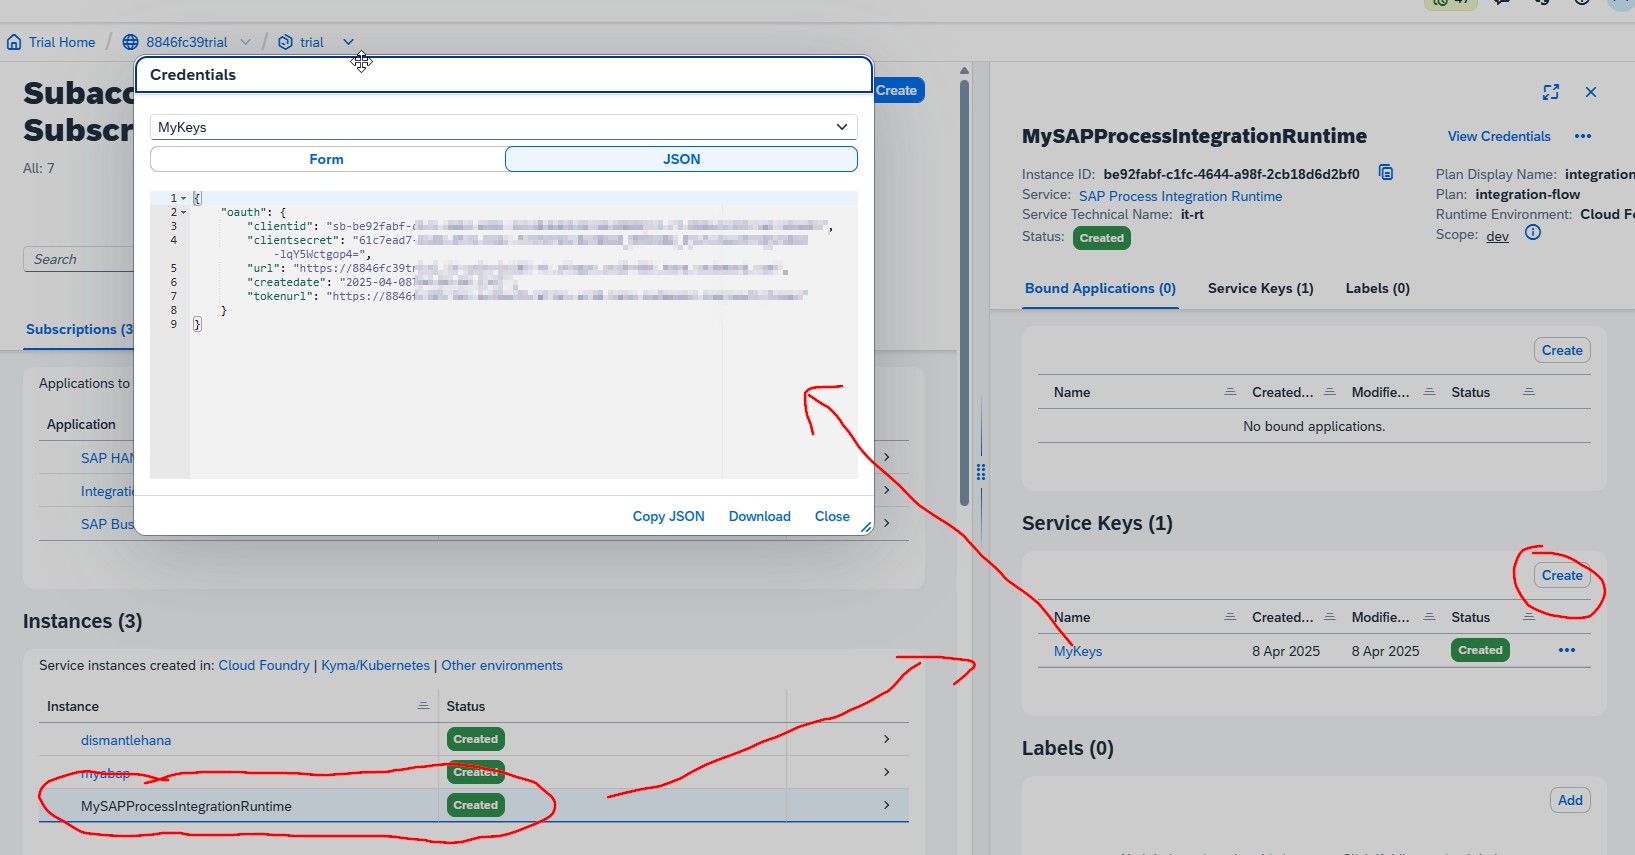Select the MySAPProcessIntegrationRuntime instance row
Image resolution: width=1635 pixels, height=855 pixels.
tap(474, 806)
